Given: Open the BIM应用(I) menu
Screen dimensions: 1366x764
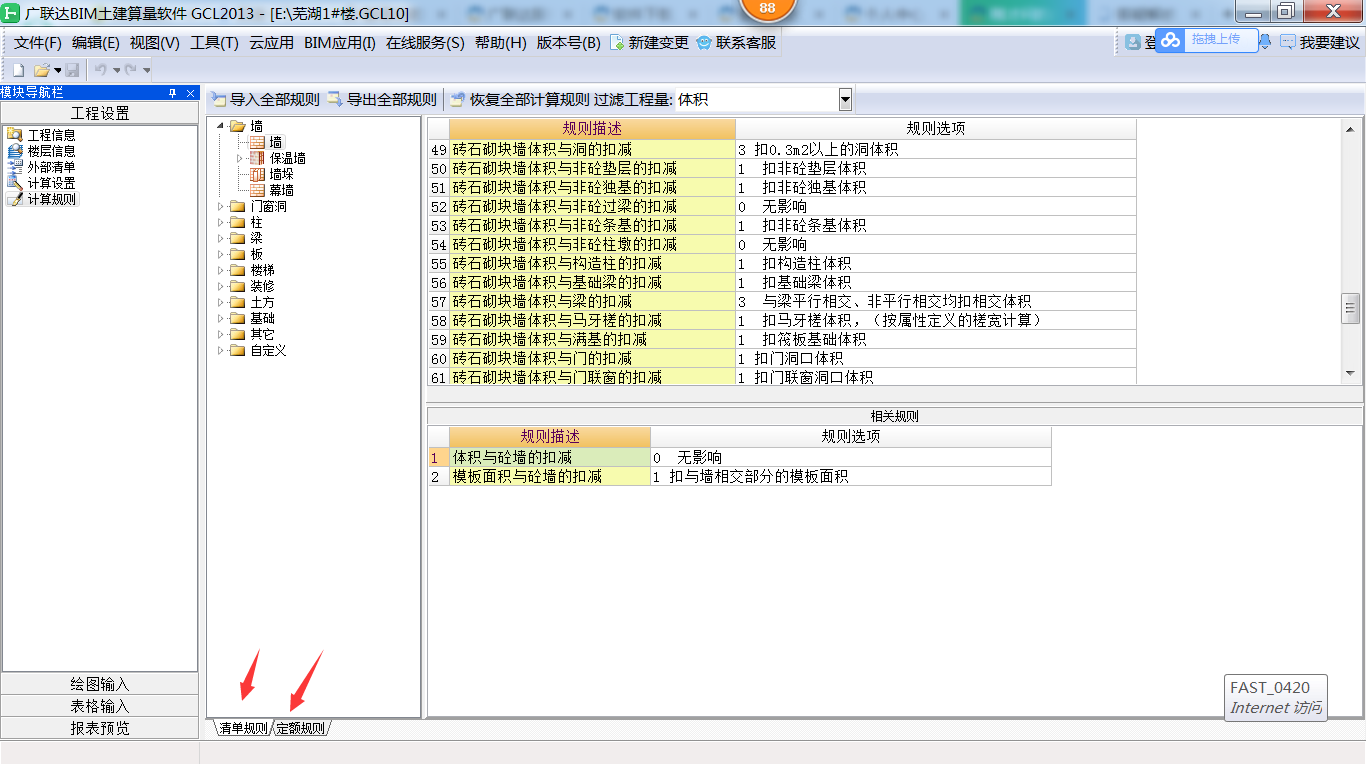Looking at the screenshot, I should (340, 43).
